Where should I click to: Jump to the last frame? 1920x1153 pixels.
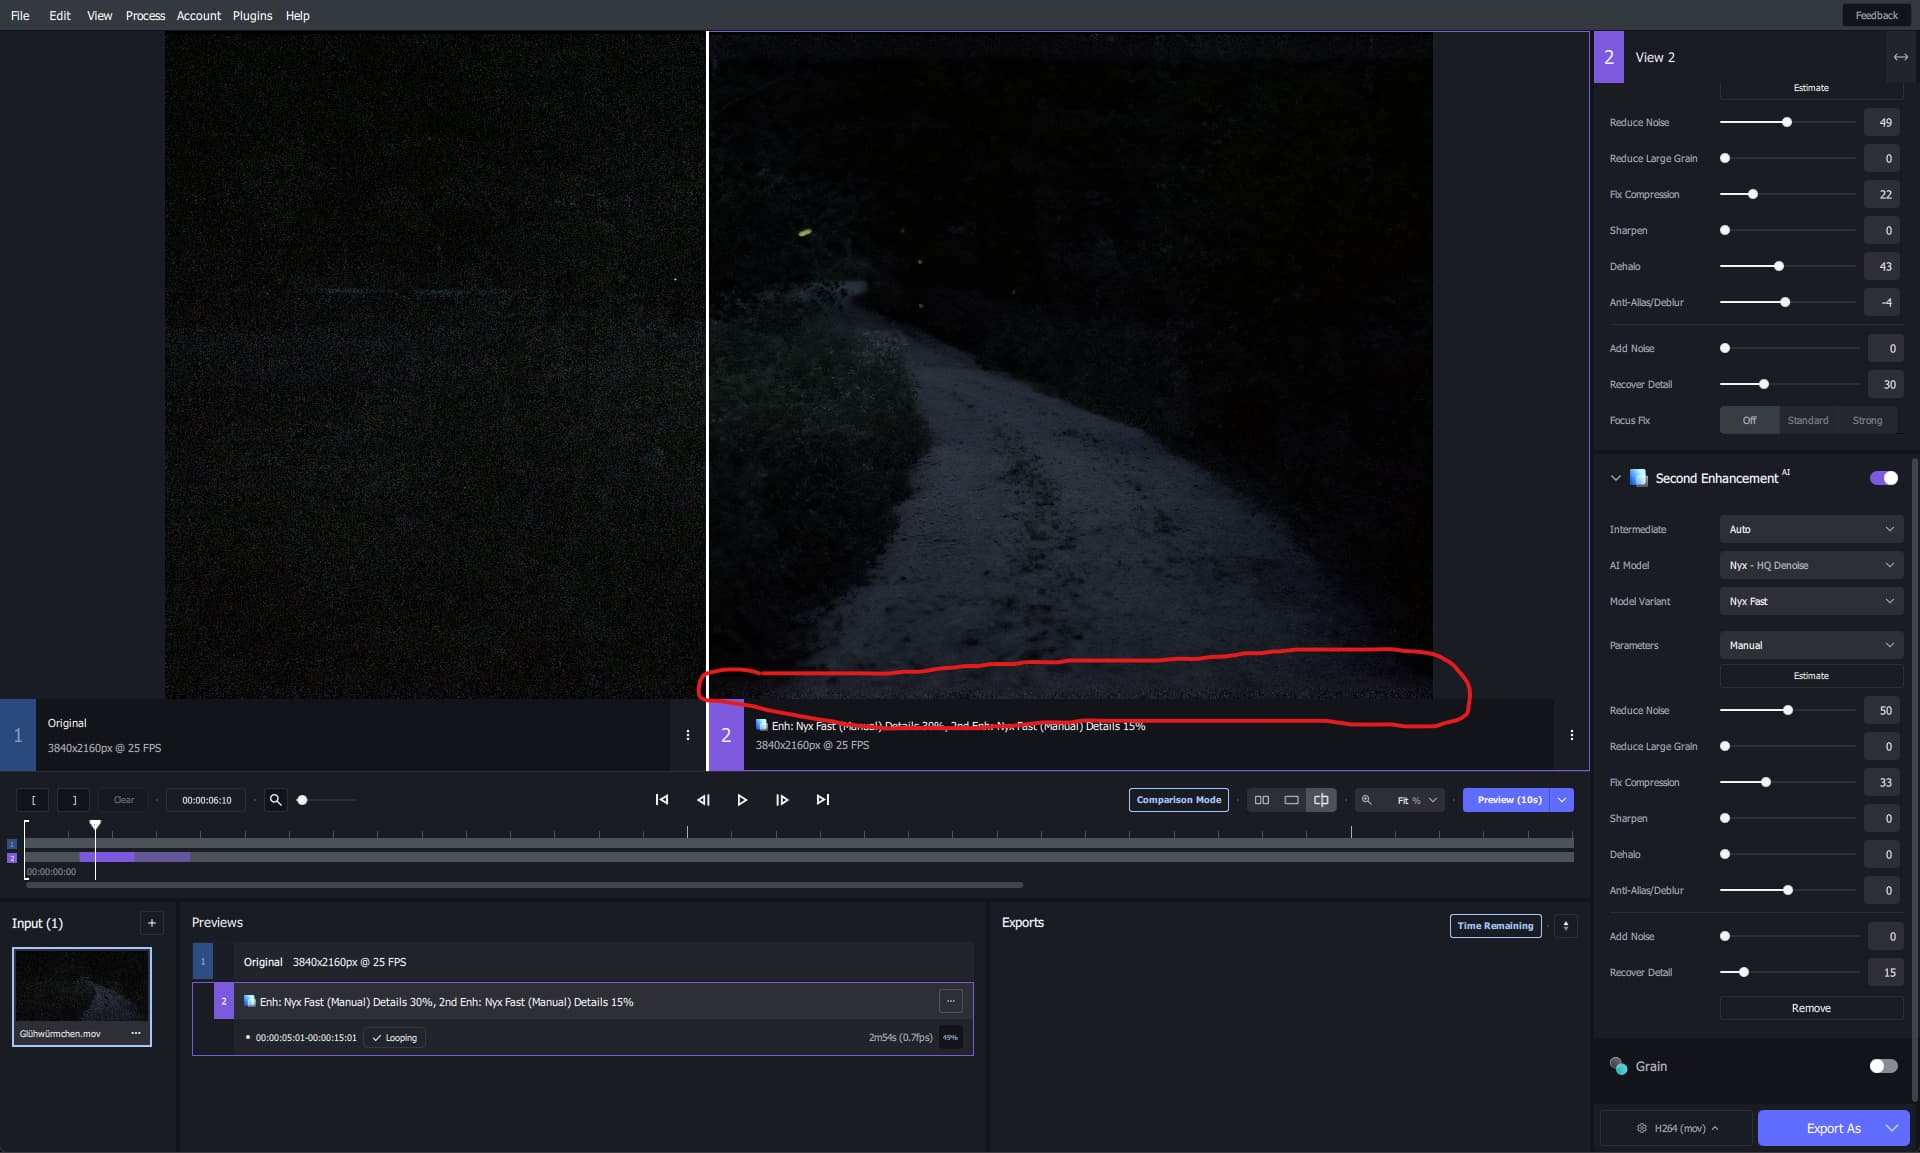(x=822, y=800)
